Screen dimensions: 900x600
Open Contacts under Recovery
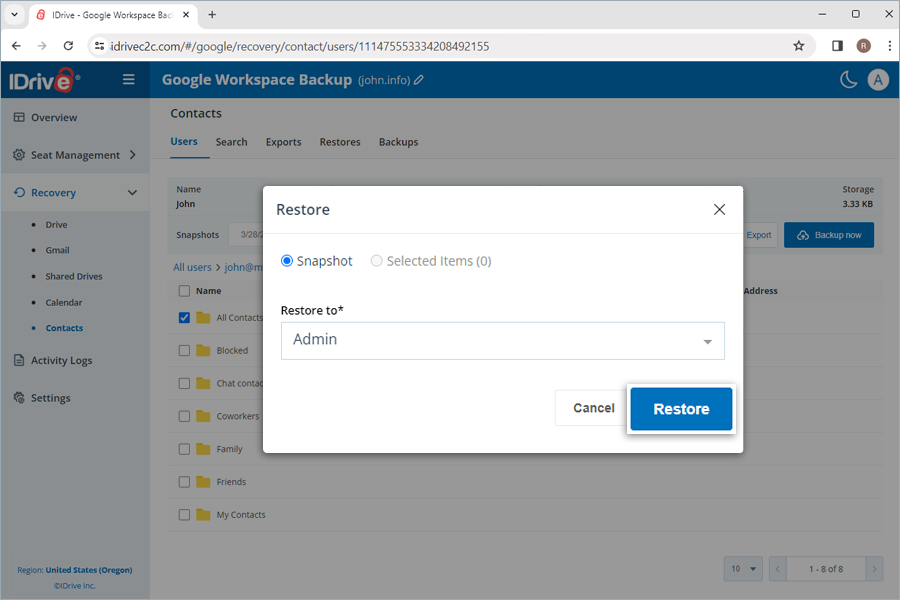64,328
